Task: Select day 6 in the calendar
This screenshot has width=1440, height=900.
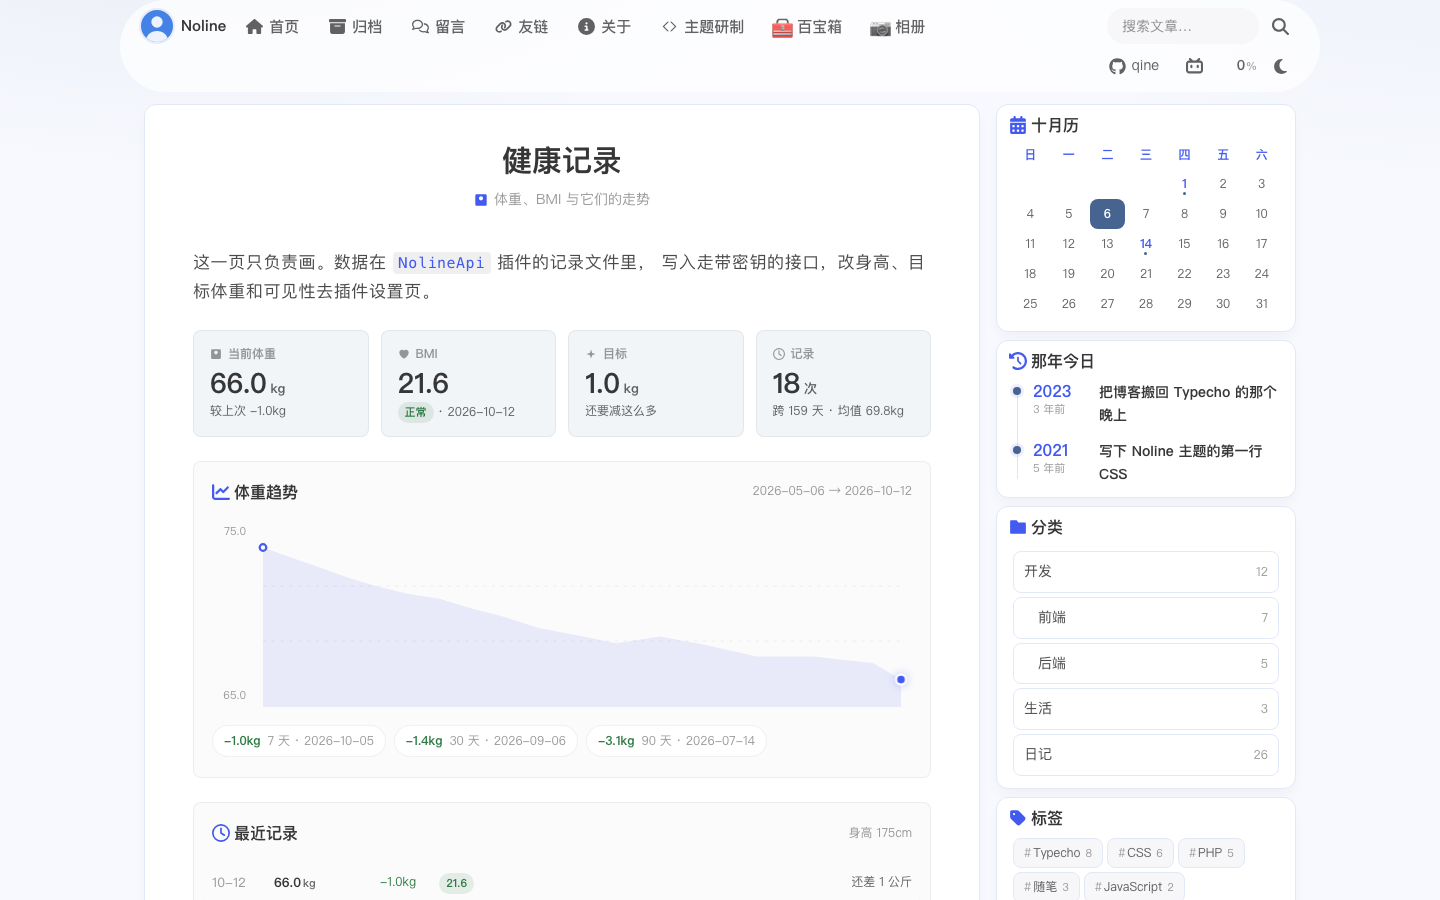Action: click(1107, 214)
